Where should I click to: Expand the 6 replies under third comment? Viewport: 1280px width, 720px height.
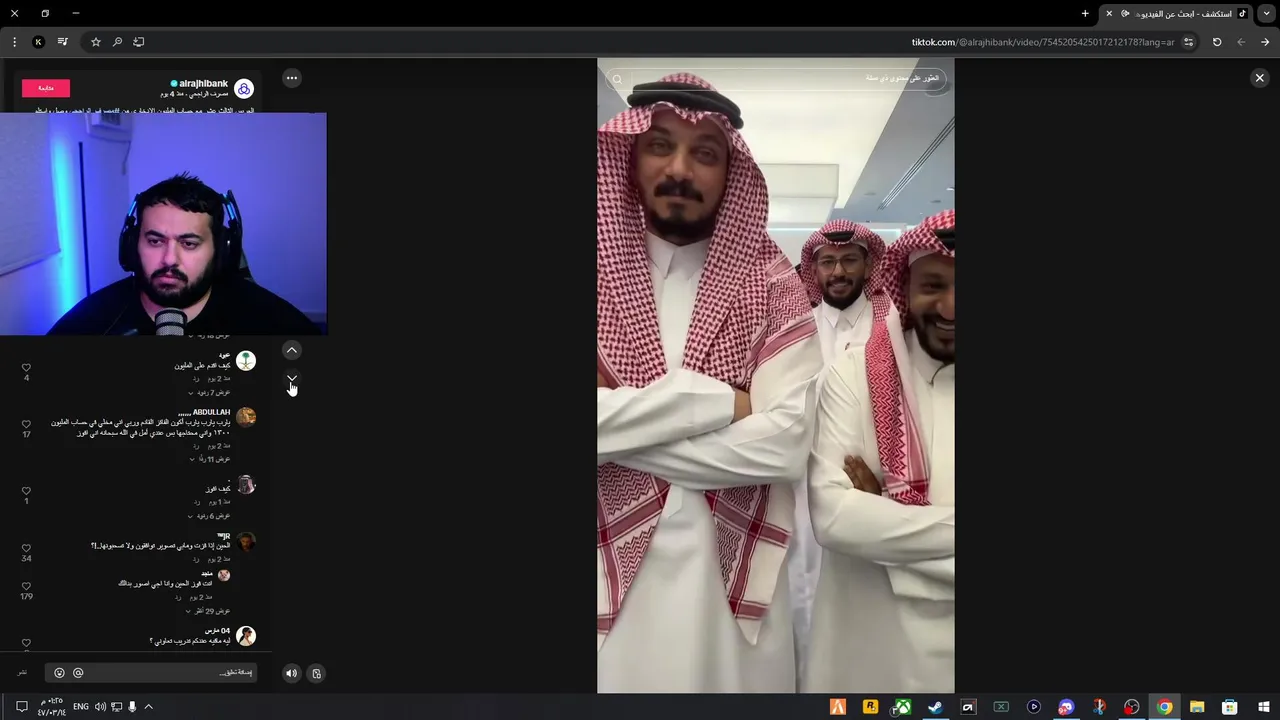click(209, 516)
